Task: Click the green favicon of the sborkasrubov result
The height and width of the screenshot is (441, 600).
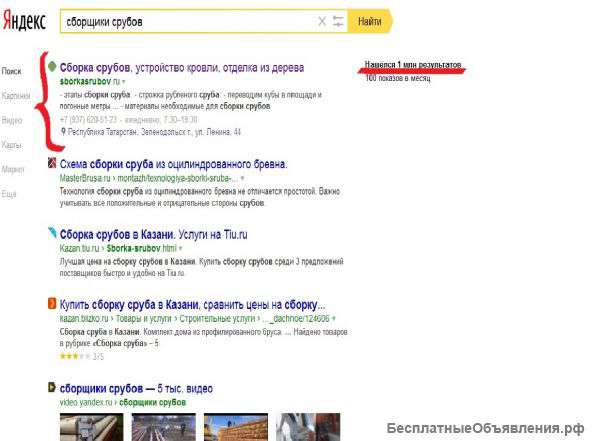Action: [52, 67]
